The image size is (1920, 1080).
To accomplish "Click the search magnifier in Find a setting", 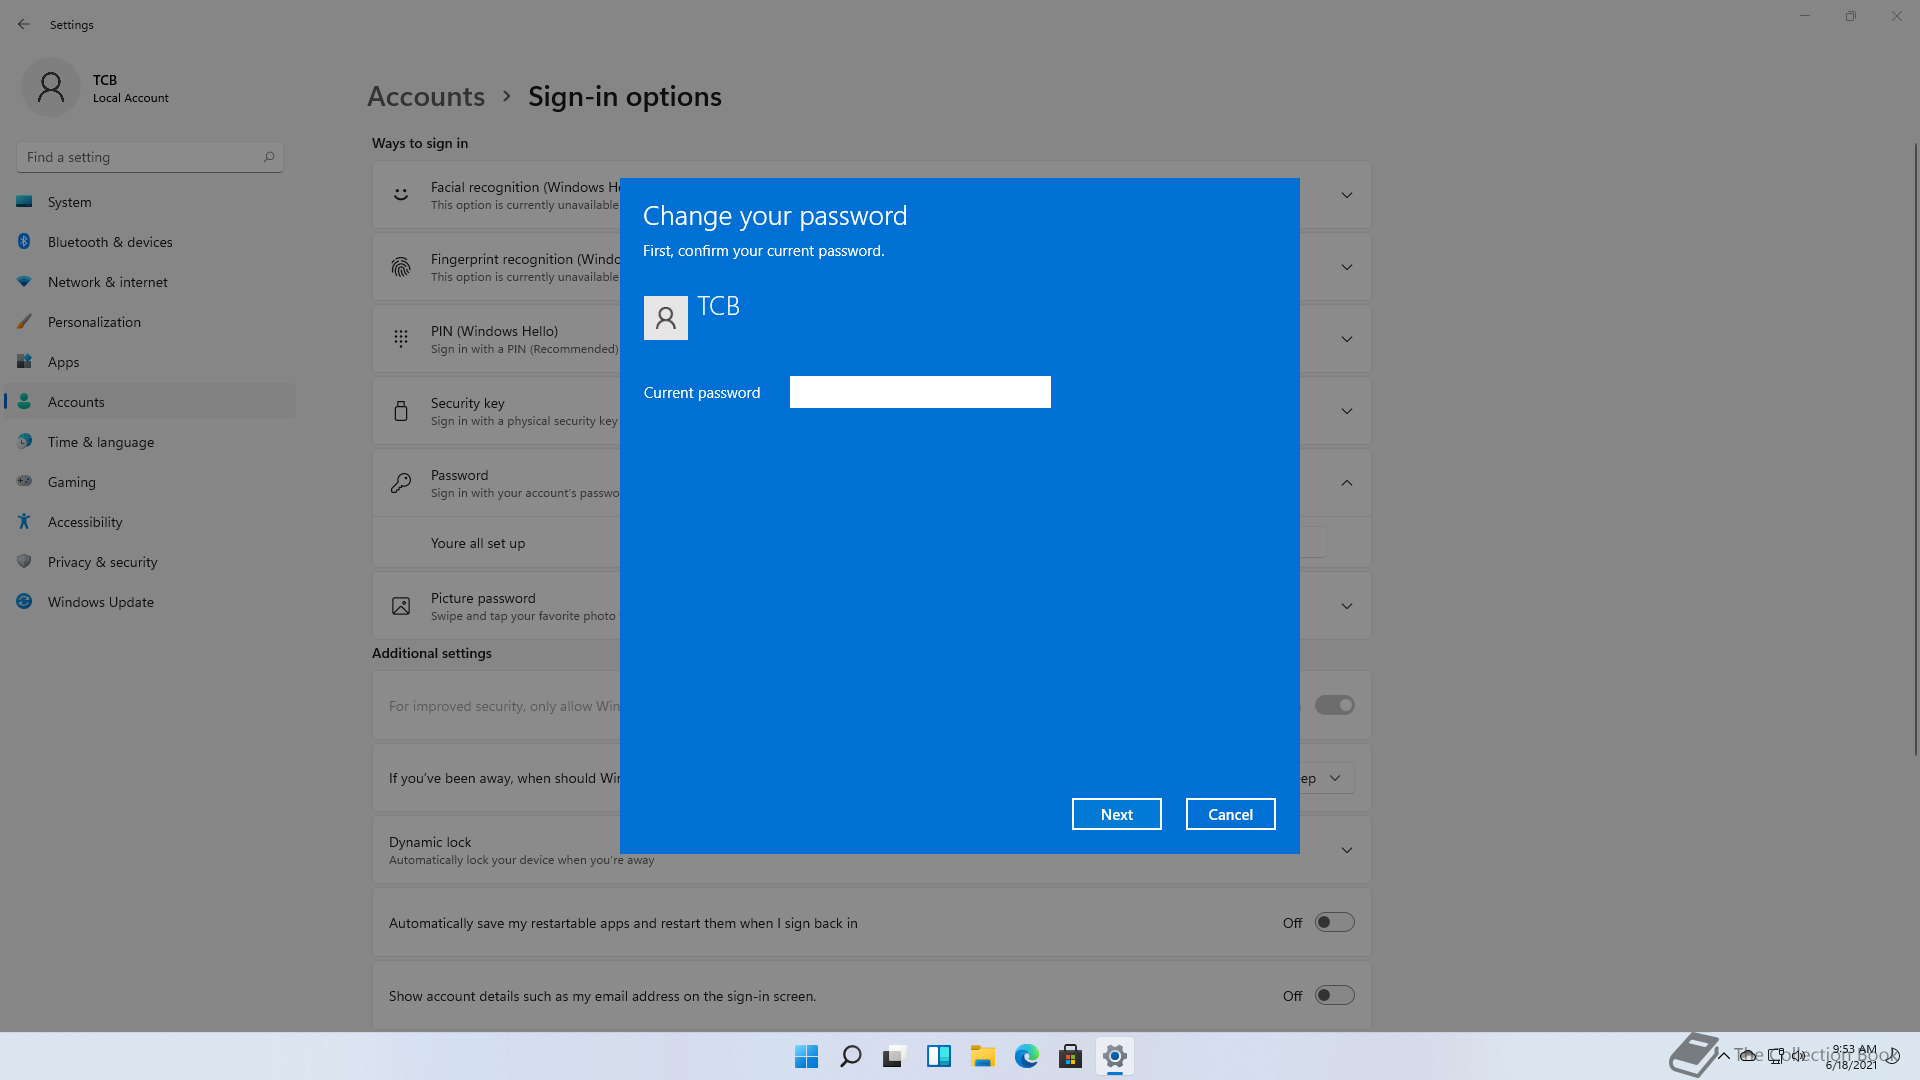I will (x=268, y=157).
